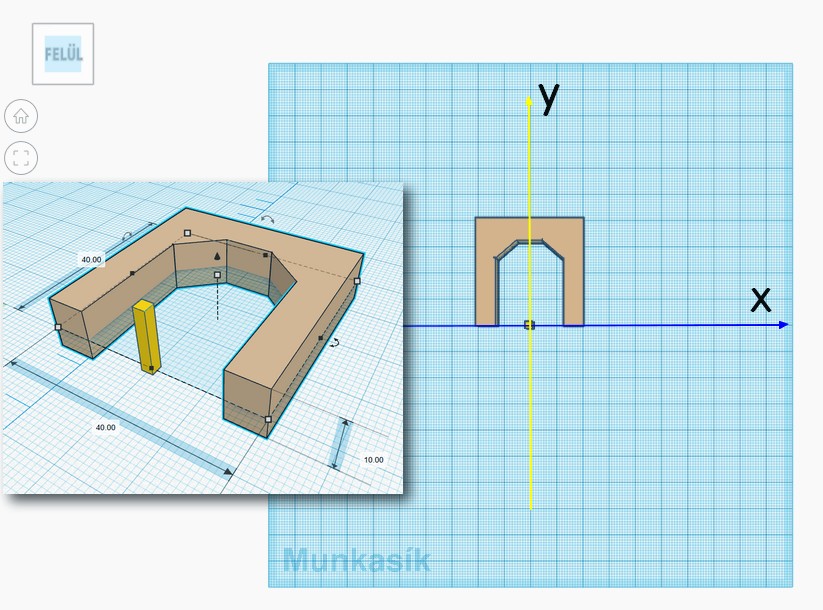Click the Fit all in view icon
Screen dimensions: 823x610
[21, 157]
